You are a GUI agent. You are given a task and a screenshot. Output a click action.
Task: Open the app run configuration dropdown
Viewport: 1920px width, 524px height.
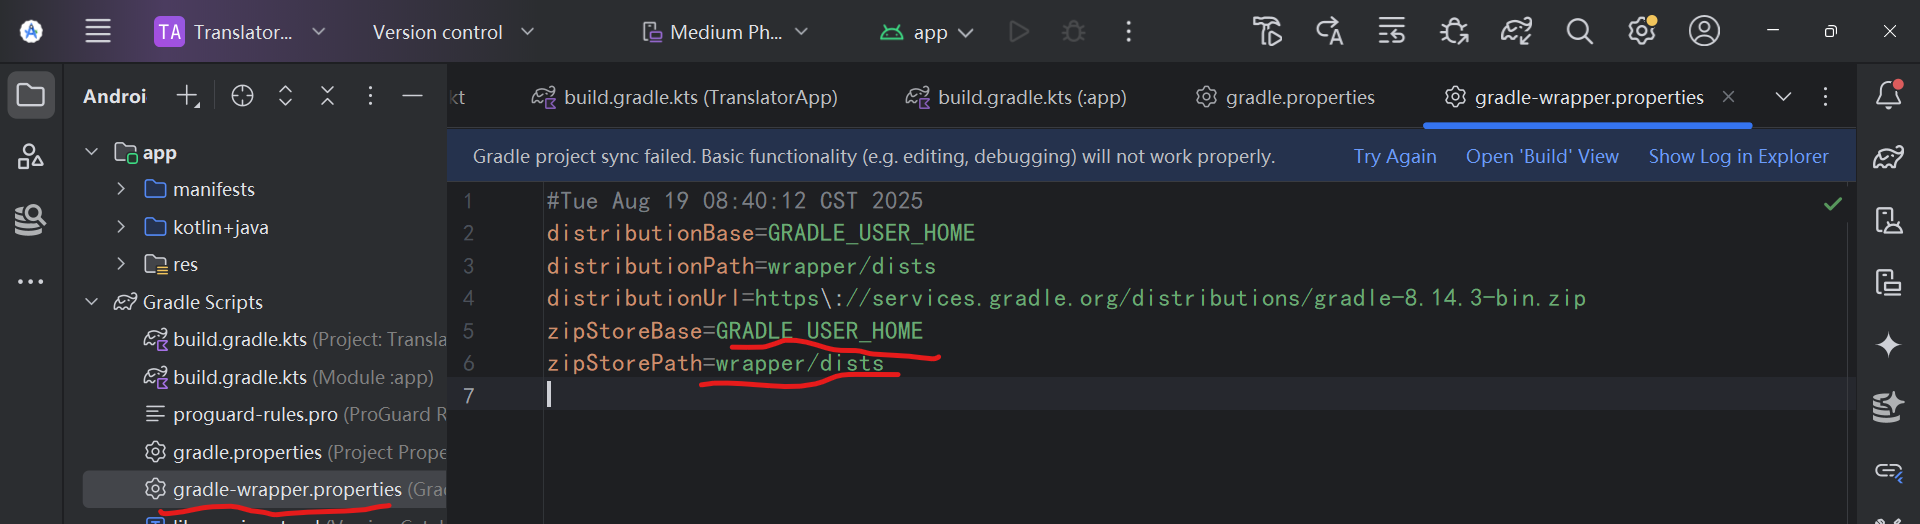[x=927, y=32]
